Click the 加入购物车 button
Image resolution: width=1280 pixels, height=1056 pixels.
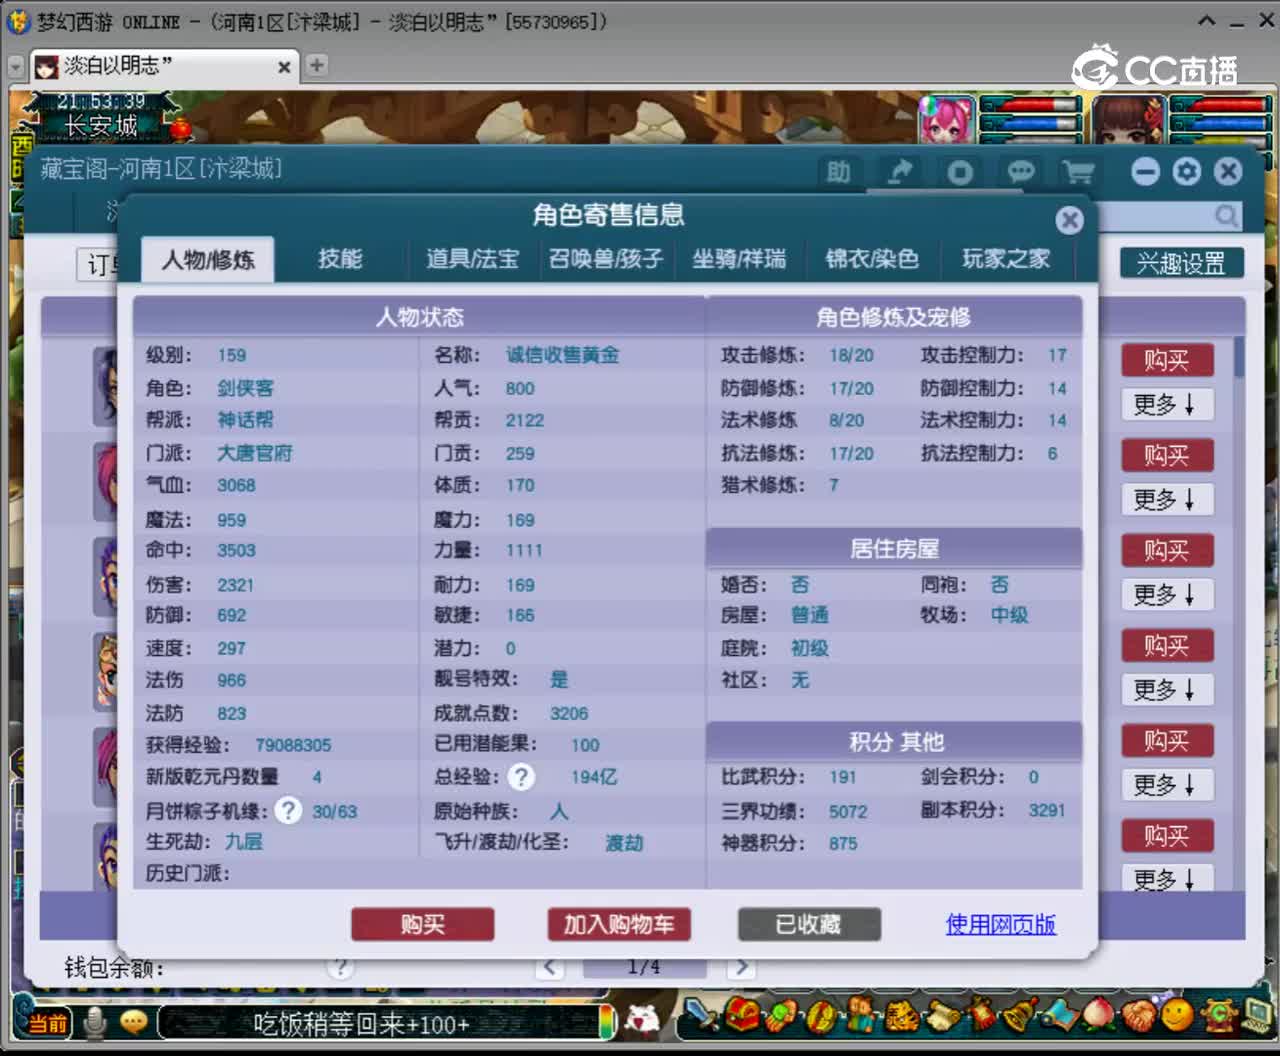619,924
